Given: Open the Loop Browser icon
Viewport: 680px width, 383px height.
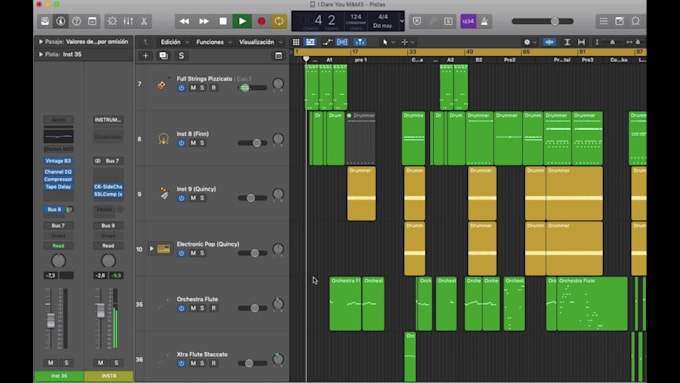Looking at the screenshot, I should (x=635, y=21).
